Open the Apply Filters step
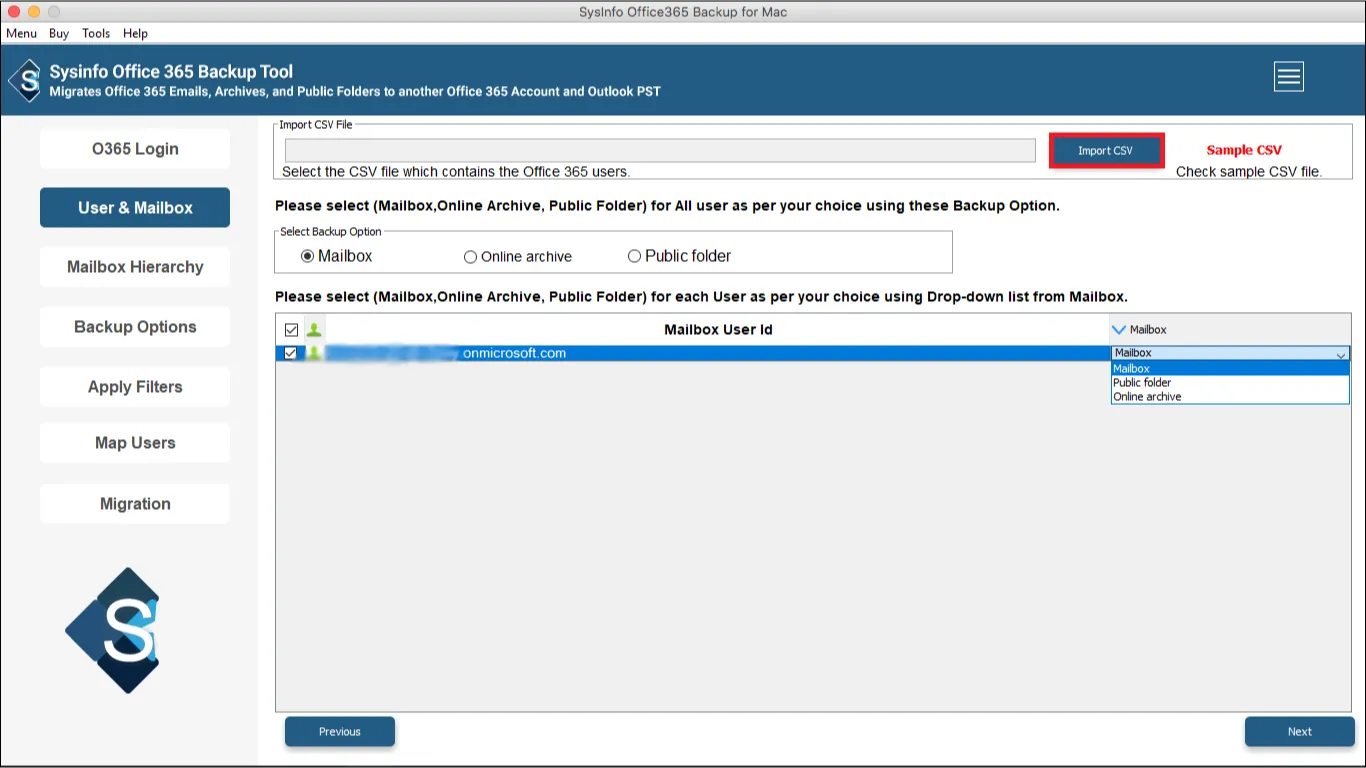Viewport: 1366px width, 768px height. 135,387
